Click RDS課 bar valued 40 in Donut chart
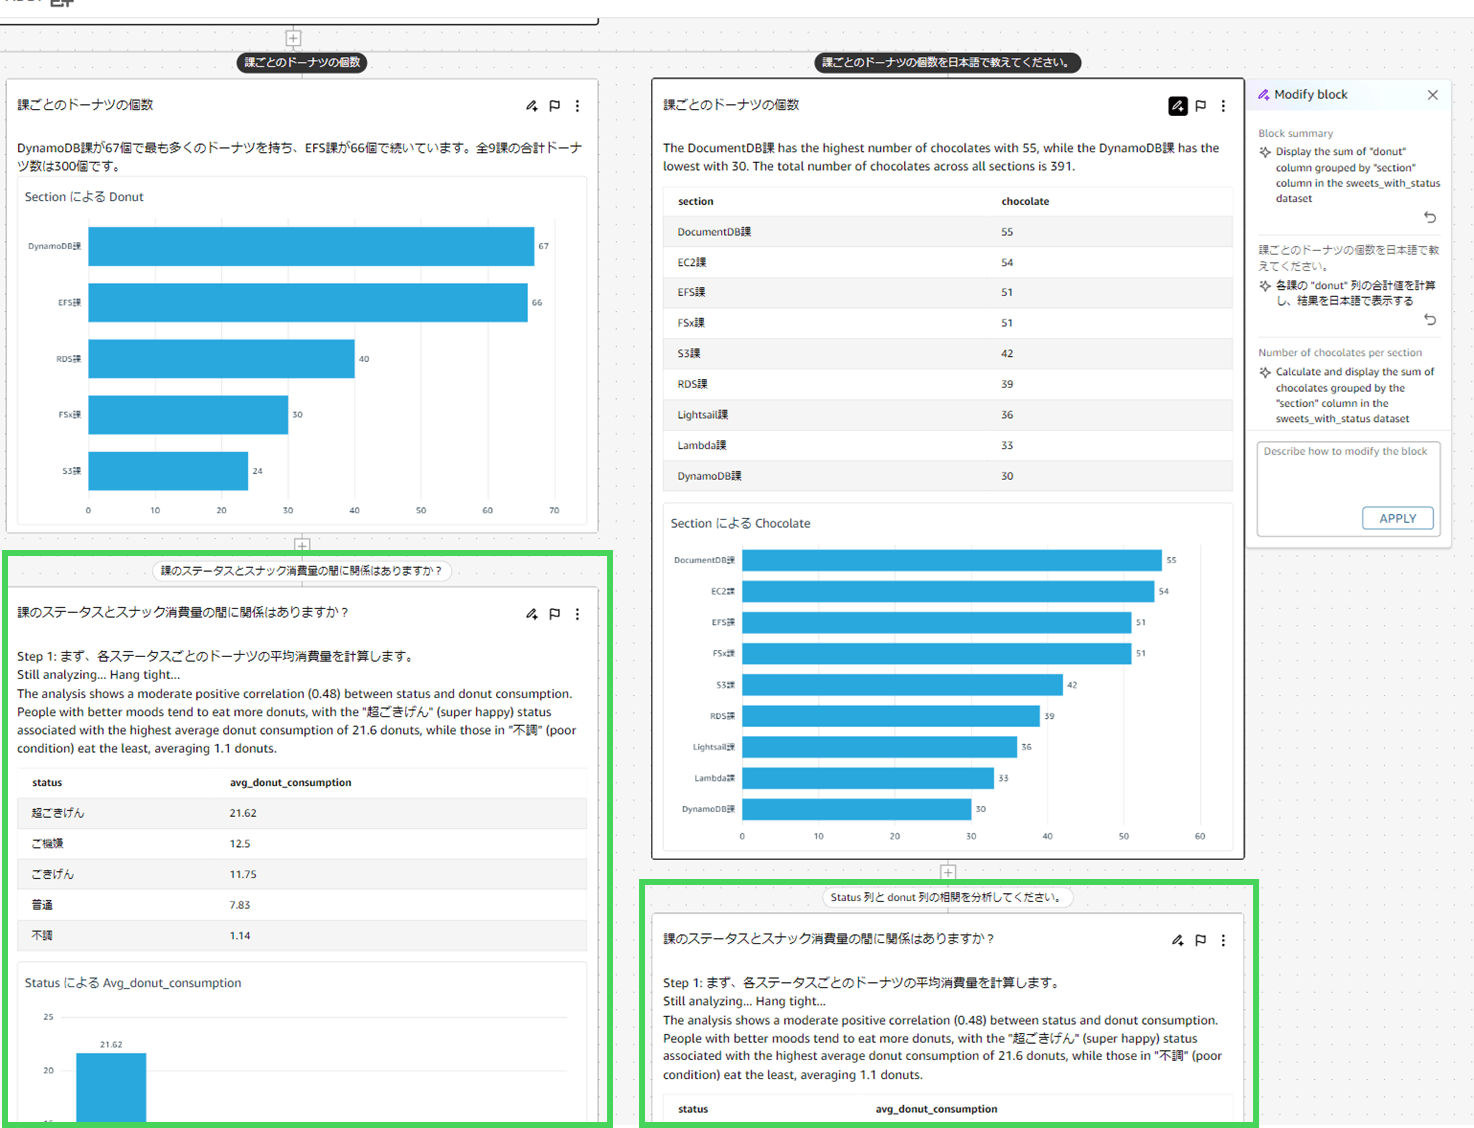1474x1128 pixels. click(221, 359)
